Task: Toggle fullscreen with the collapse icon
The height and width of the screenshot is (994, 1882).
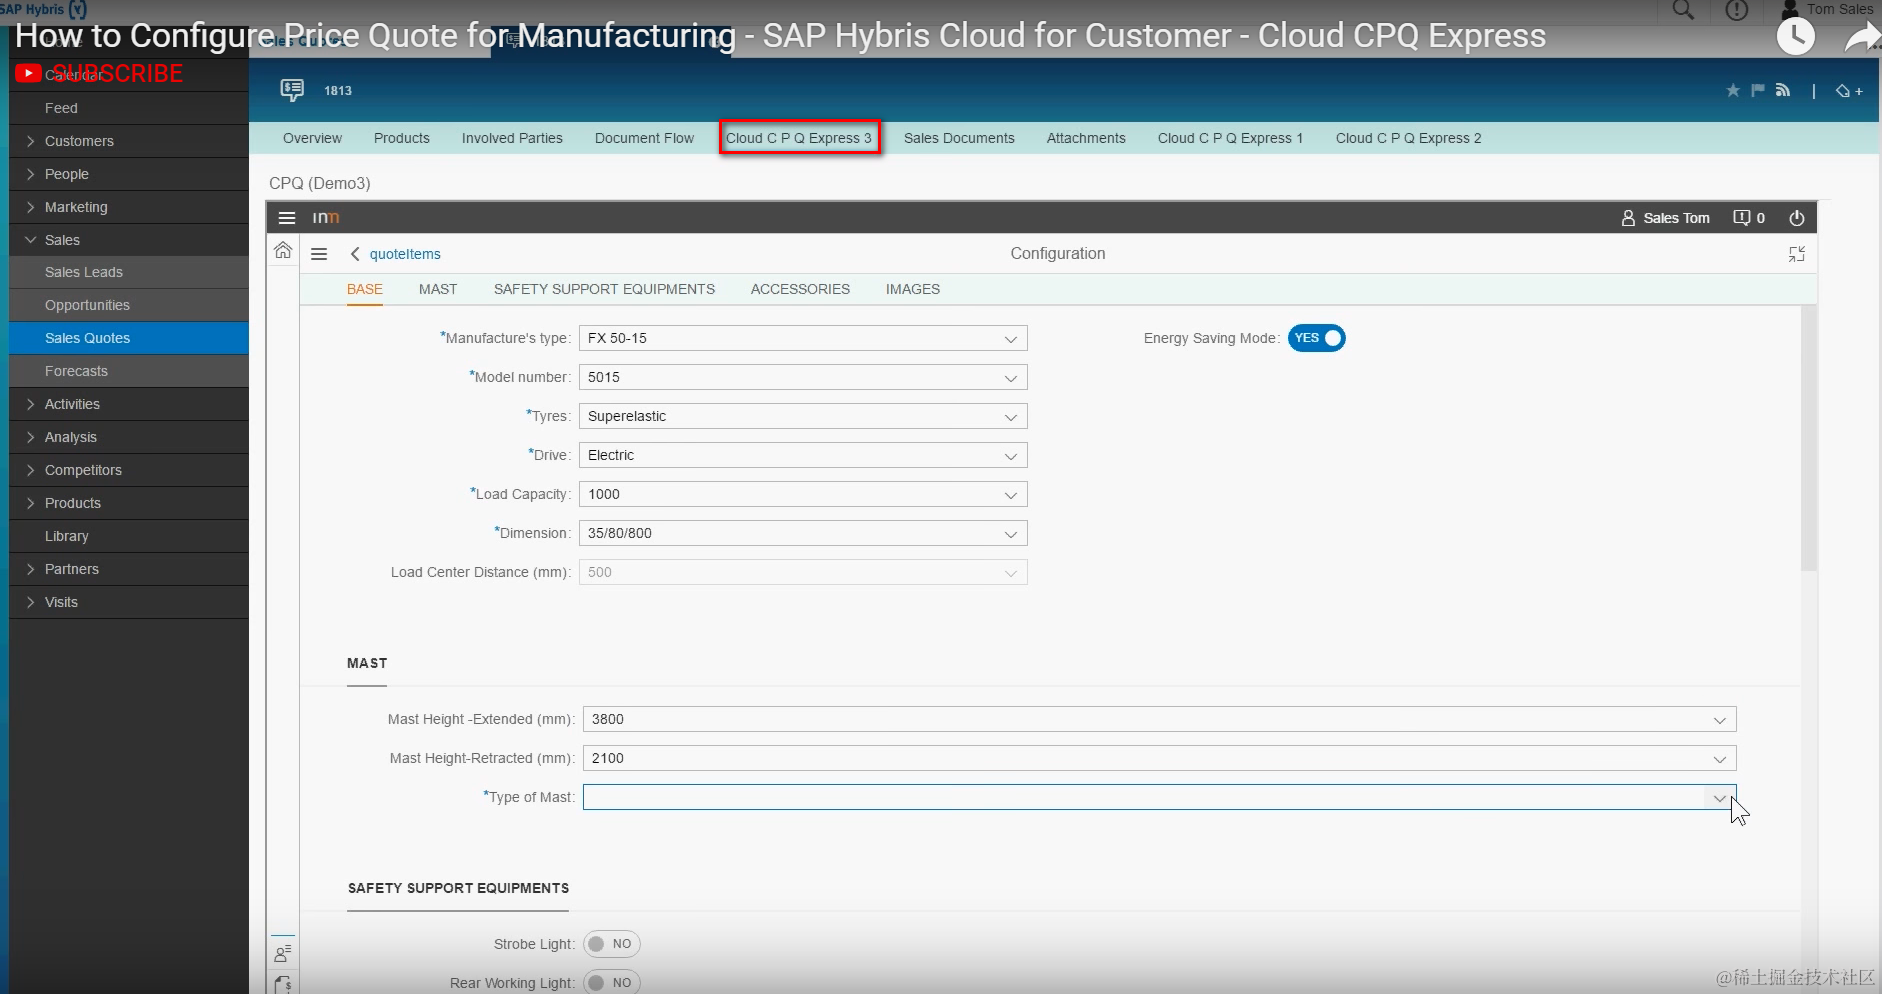Action: tap(1797, 254)
